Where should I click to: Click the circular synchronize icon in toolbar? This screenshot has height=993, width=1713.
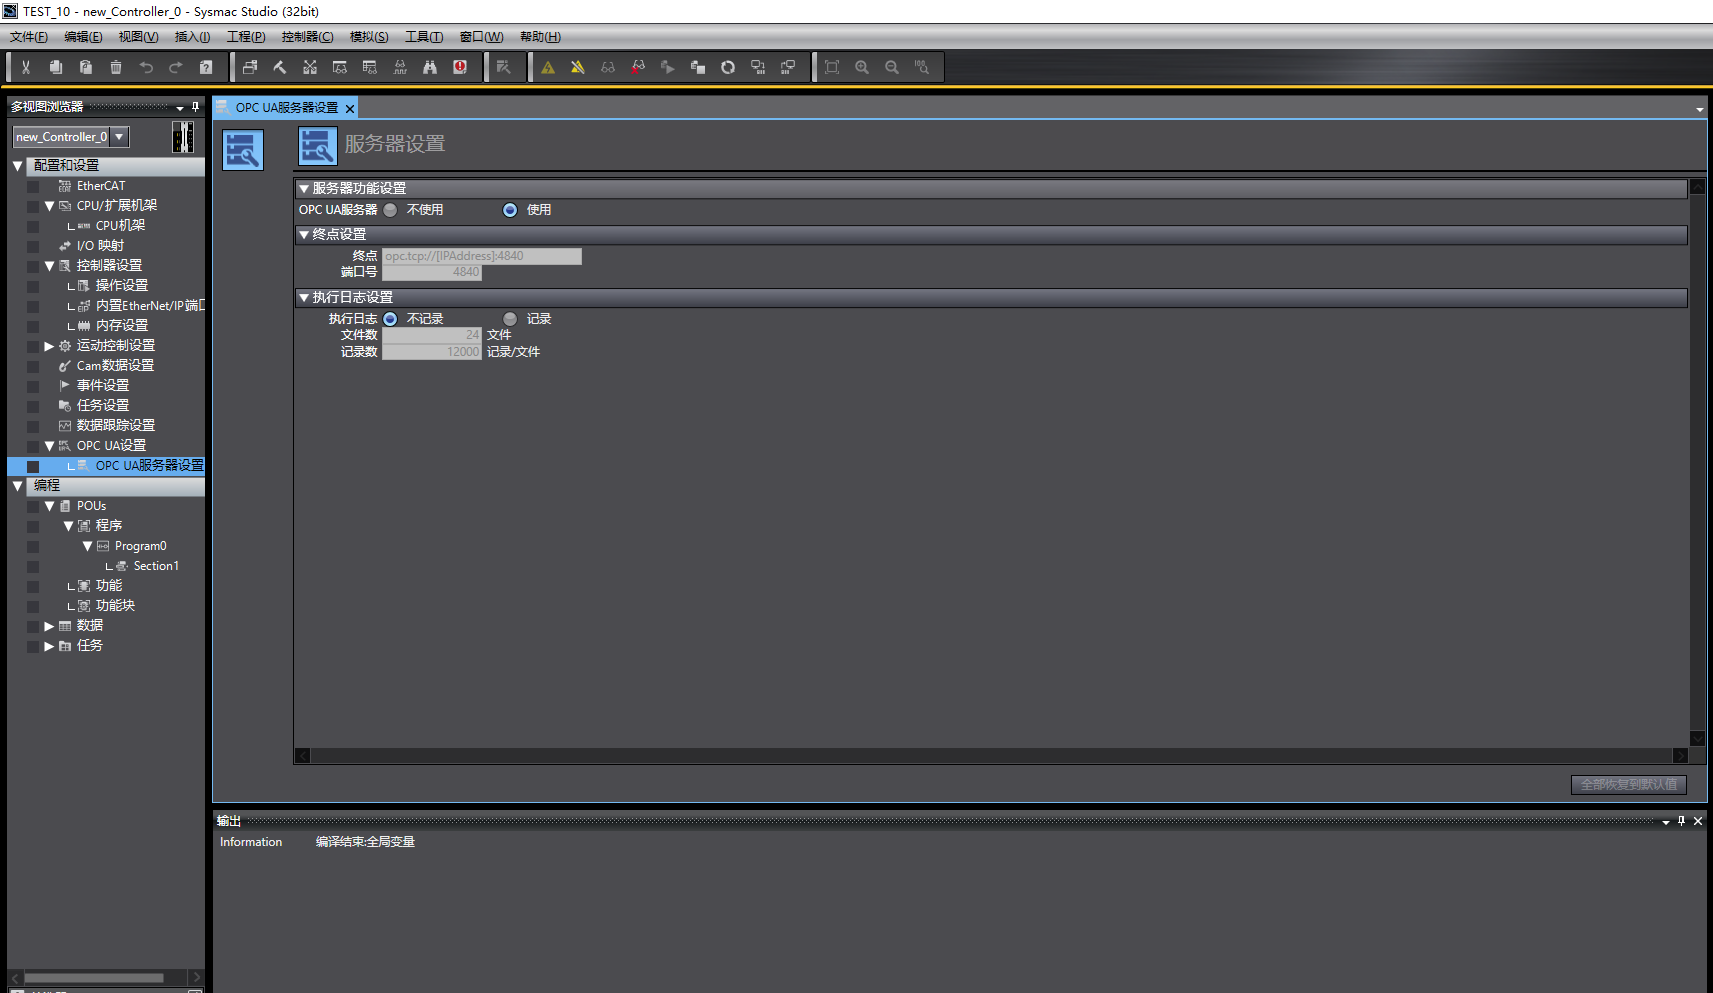tap(728, 67)
